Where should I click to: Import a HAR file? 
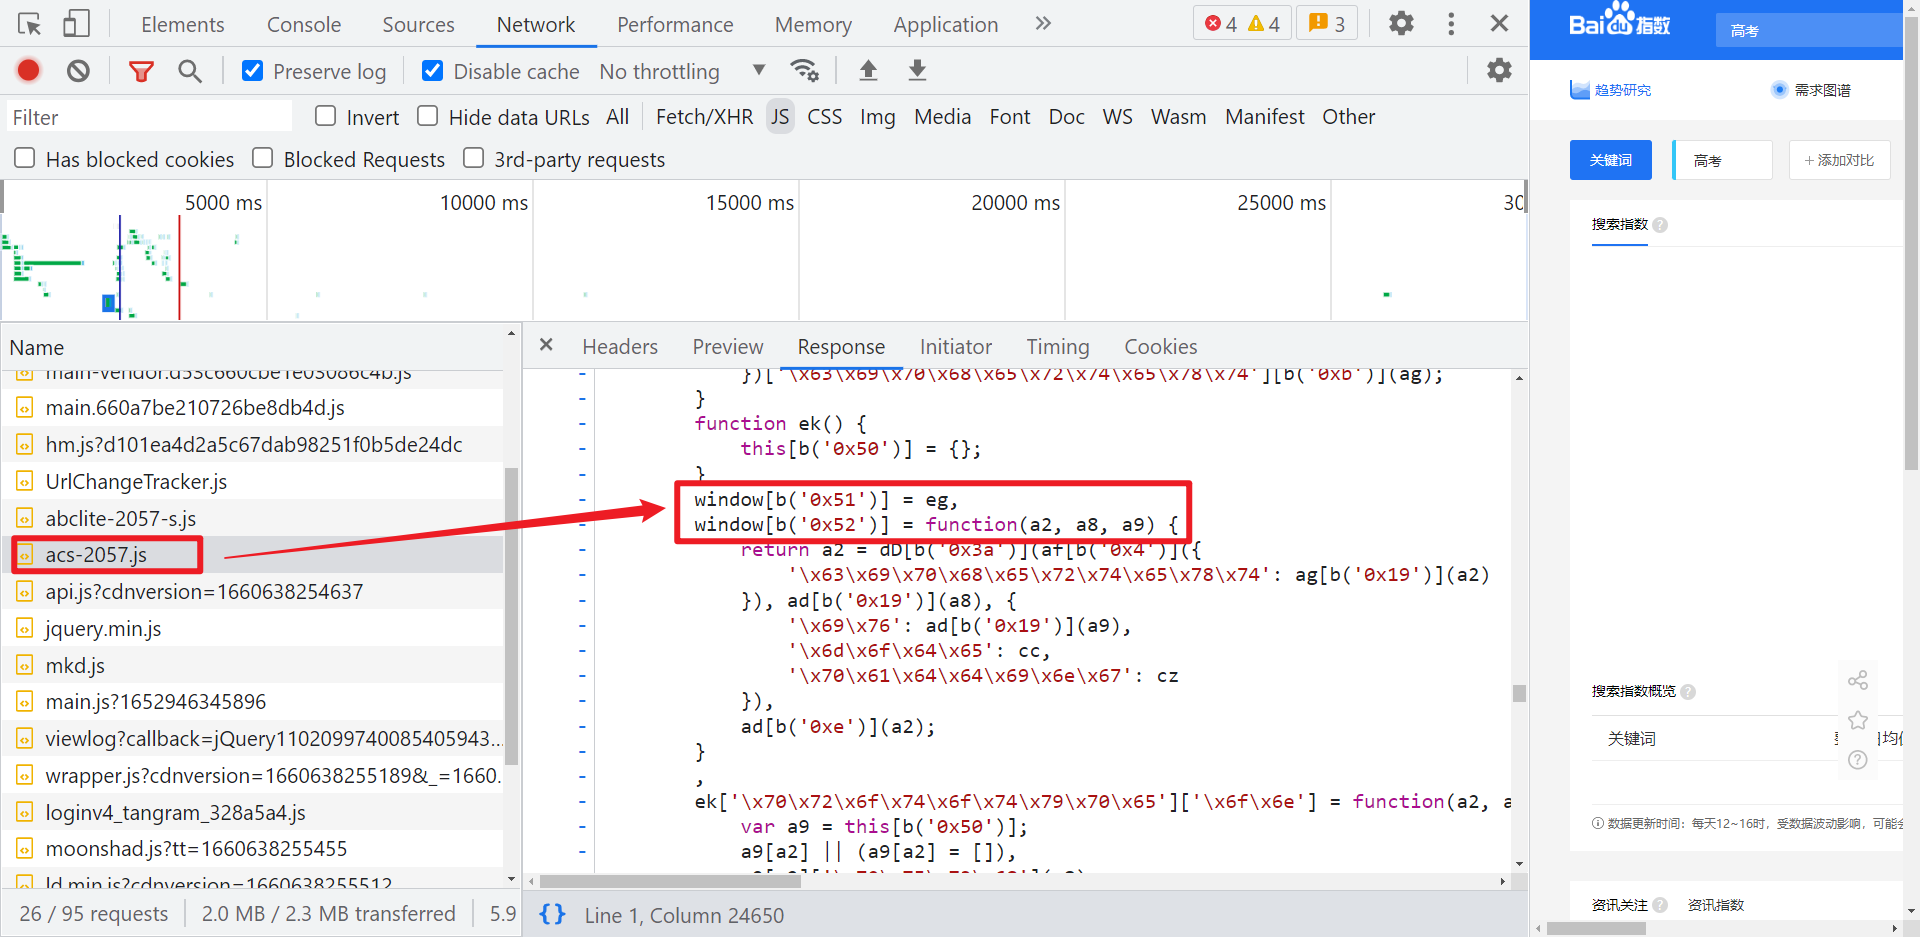[868, 70]
